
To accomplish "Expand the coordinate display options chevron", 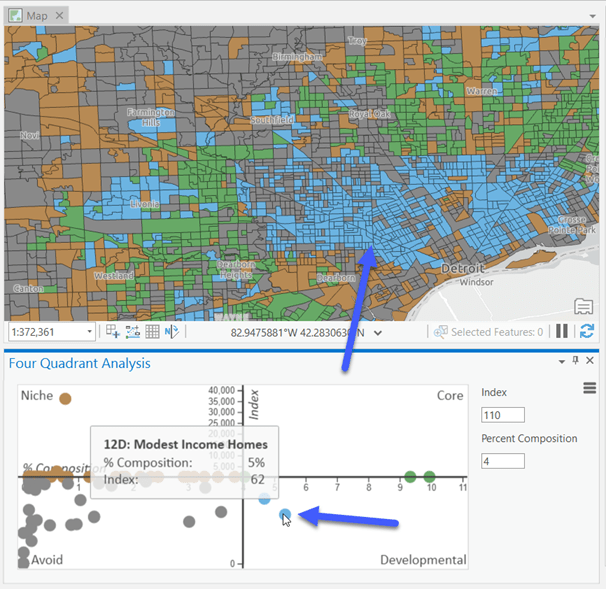I will [378, 332].
